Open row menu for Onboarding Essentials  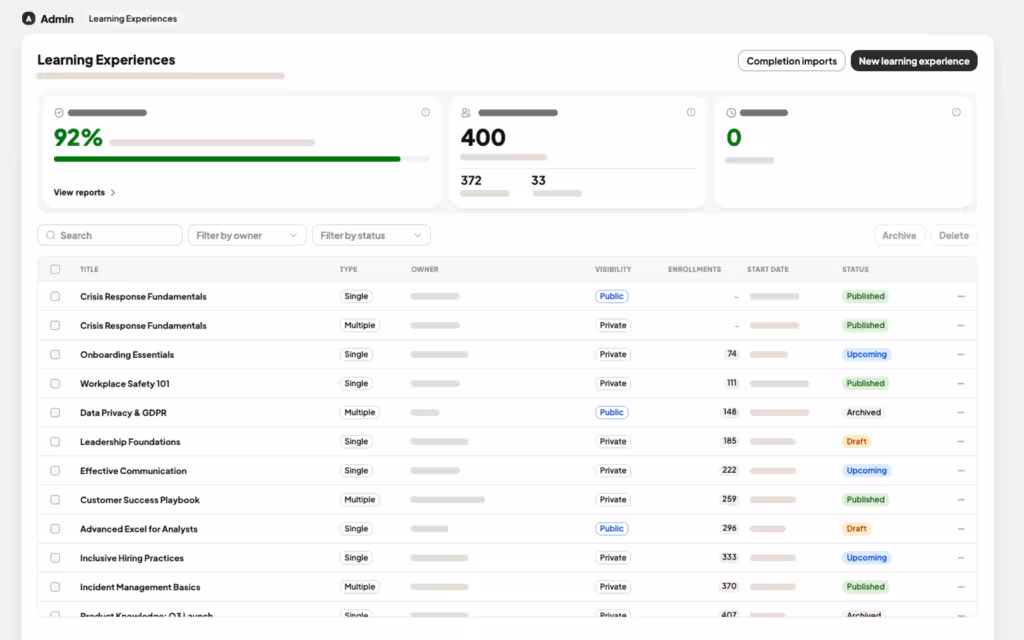pyautogui.click(x=961, y=355)
